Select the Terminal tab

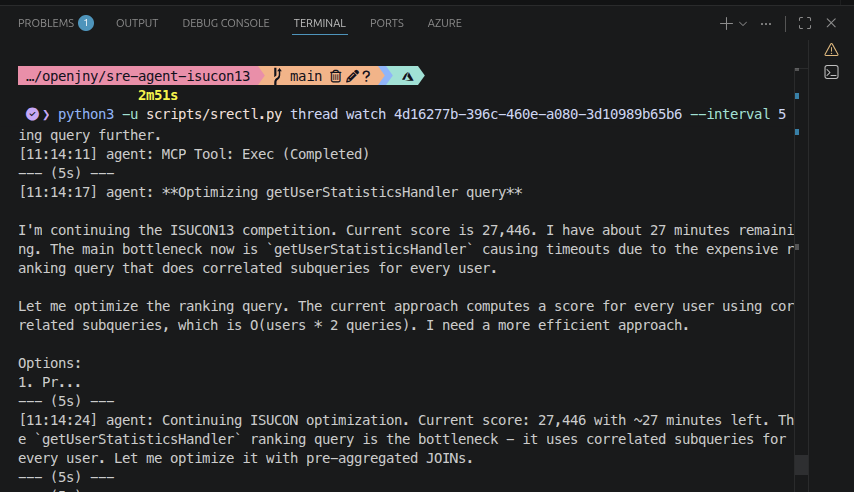[x=320, y=23]
